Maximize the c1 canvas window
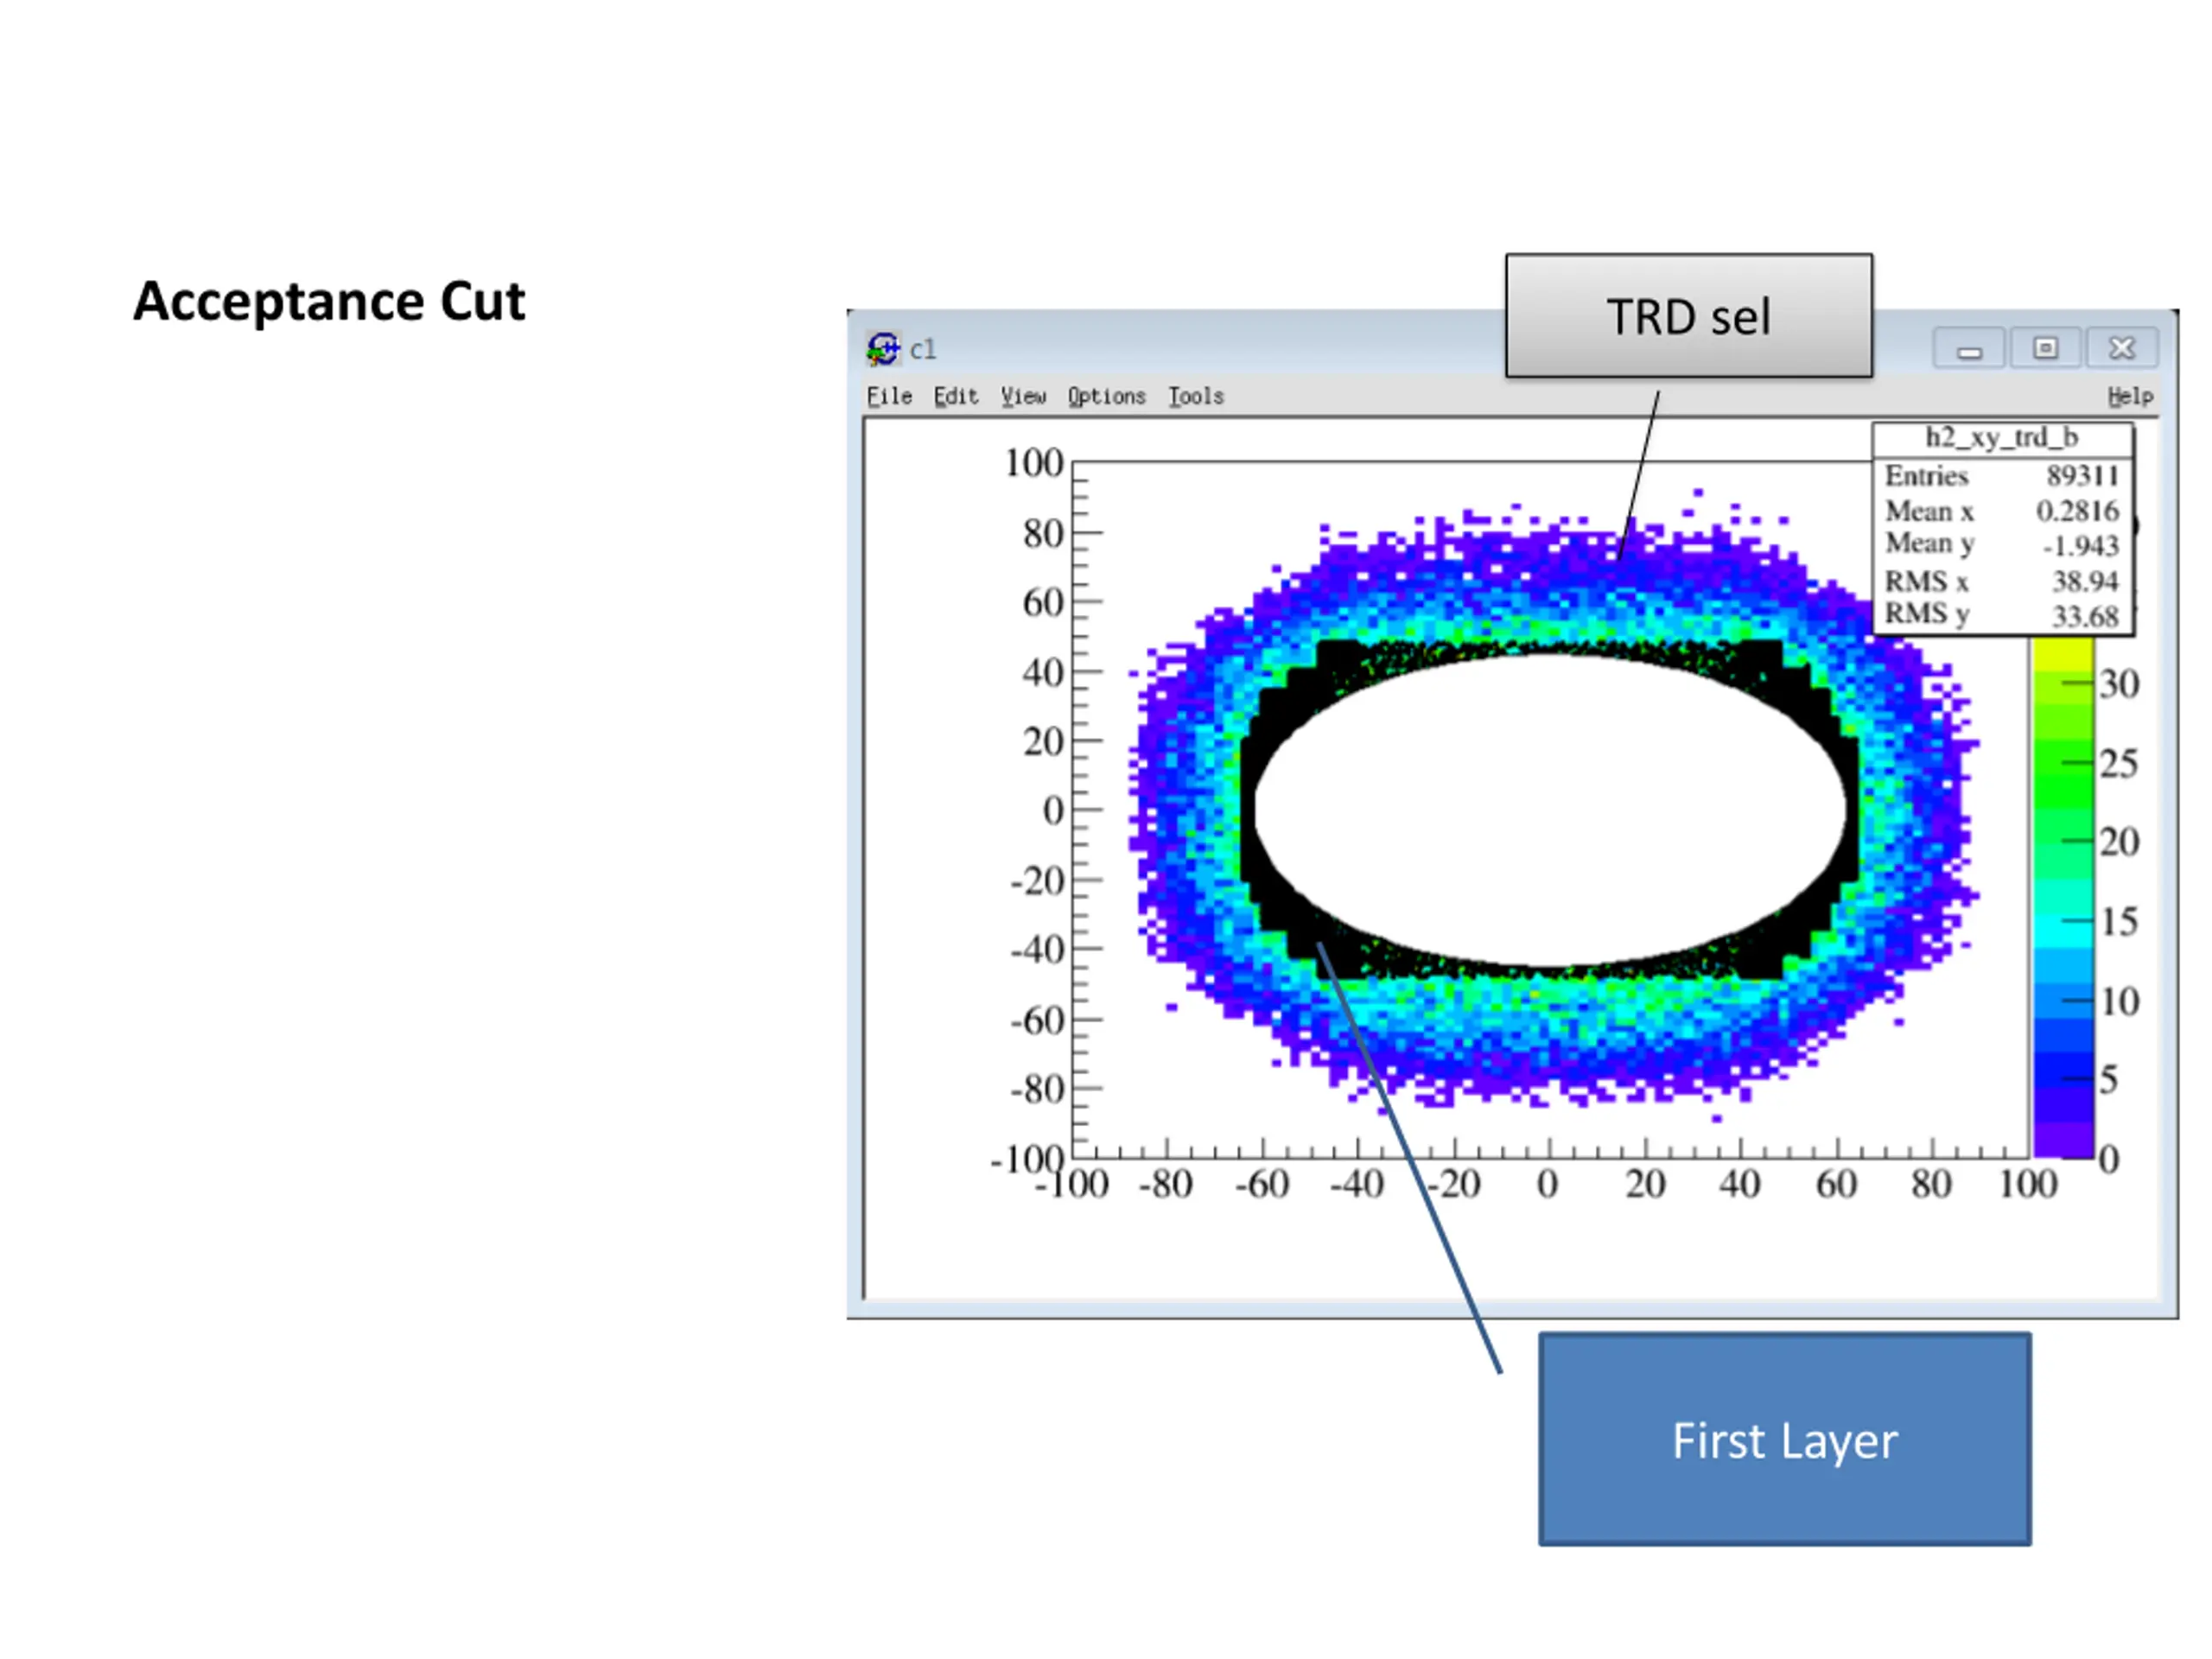 click(2045, 348)
